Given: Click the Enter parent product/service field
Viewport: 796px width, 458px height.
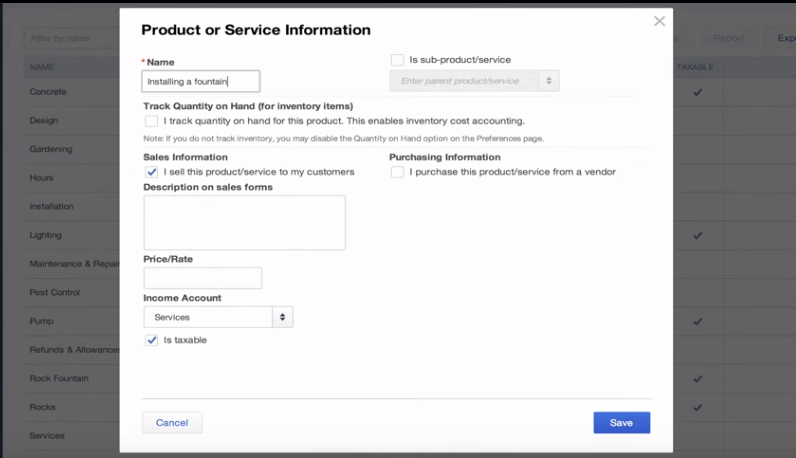Looking at the screenshot, I should (464, 81).
